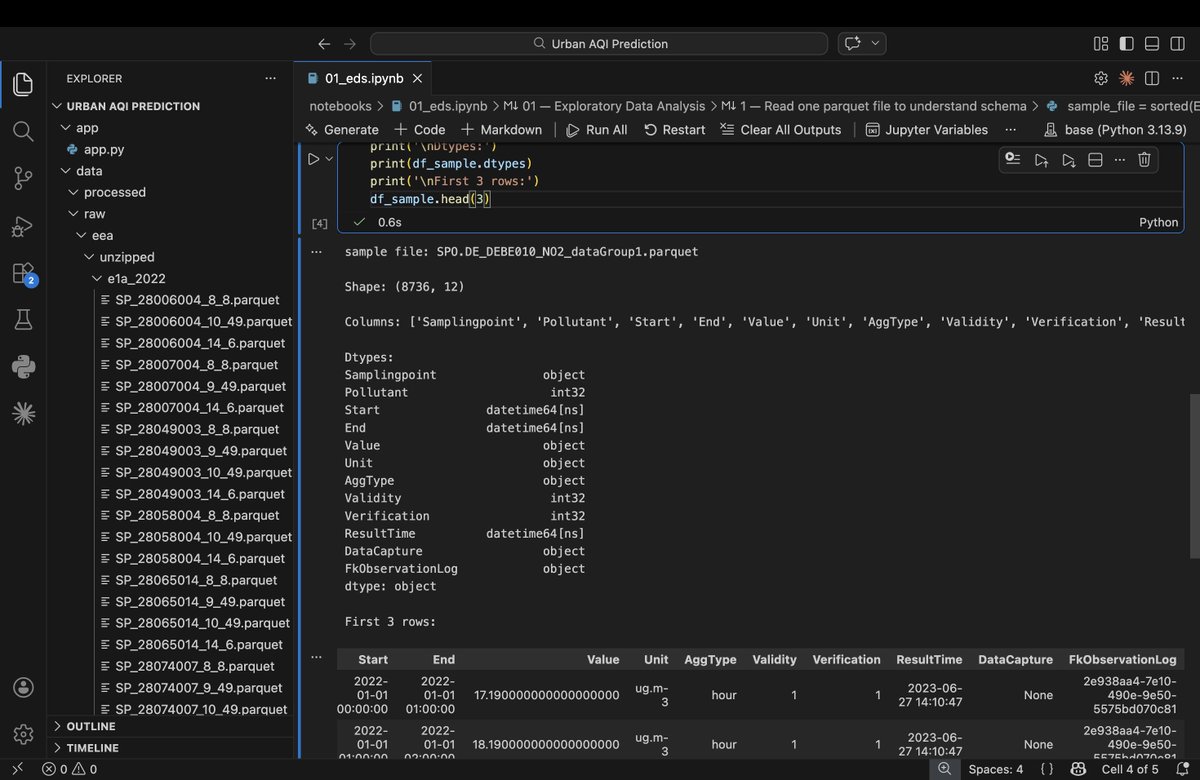This screenshot has width=1200, height=780.
Task: Open the Explorer view in activity bar
Action: [x=23, y=84]
